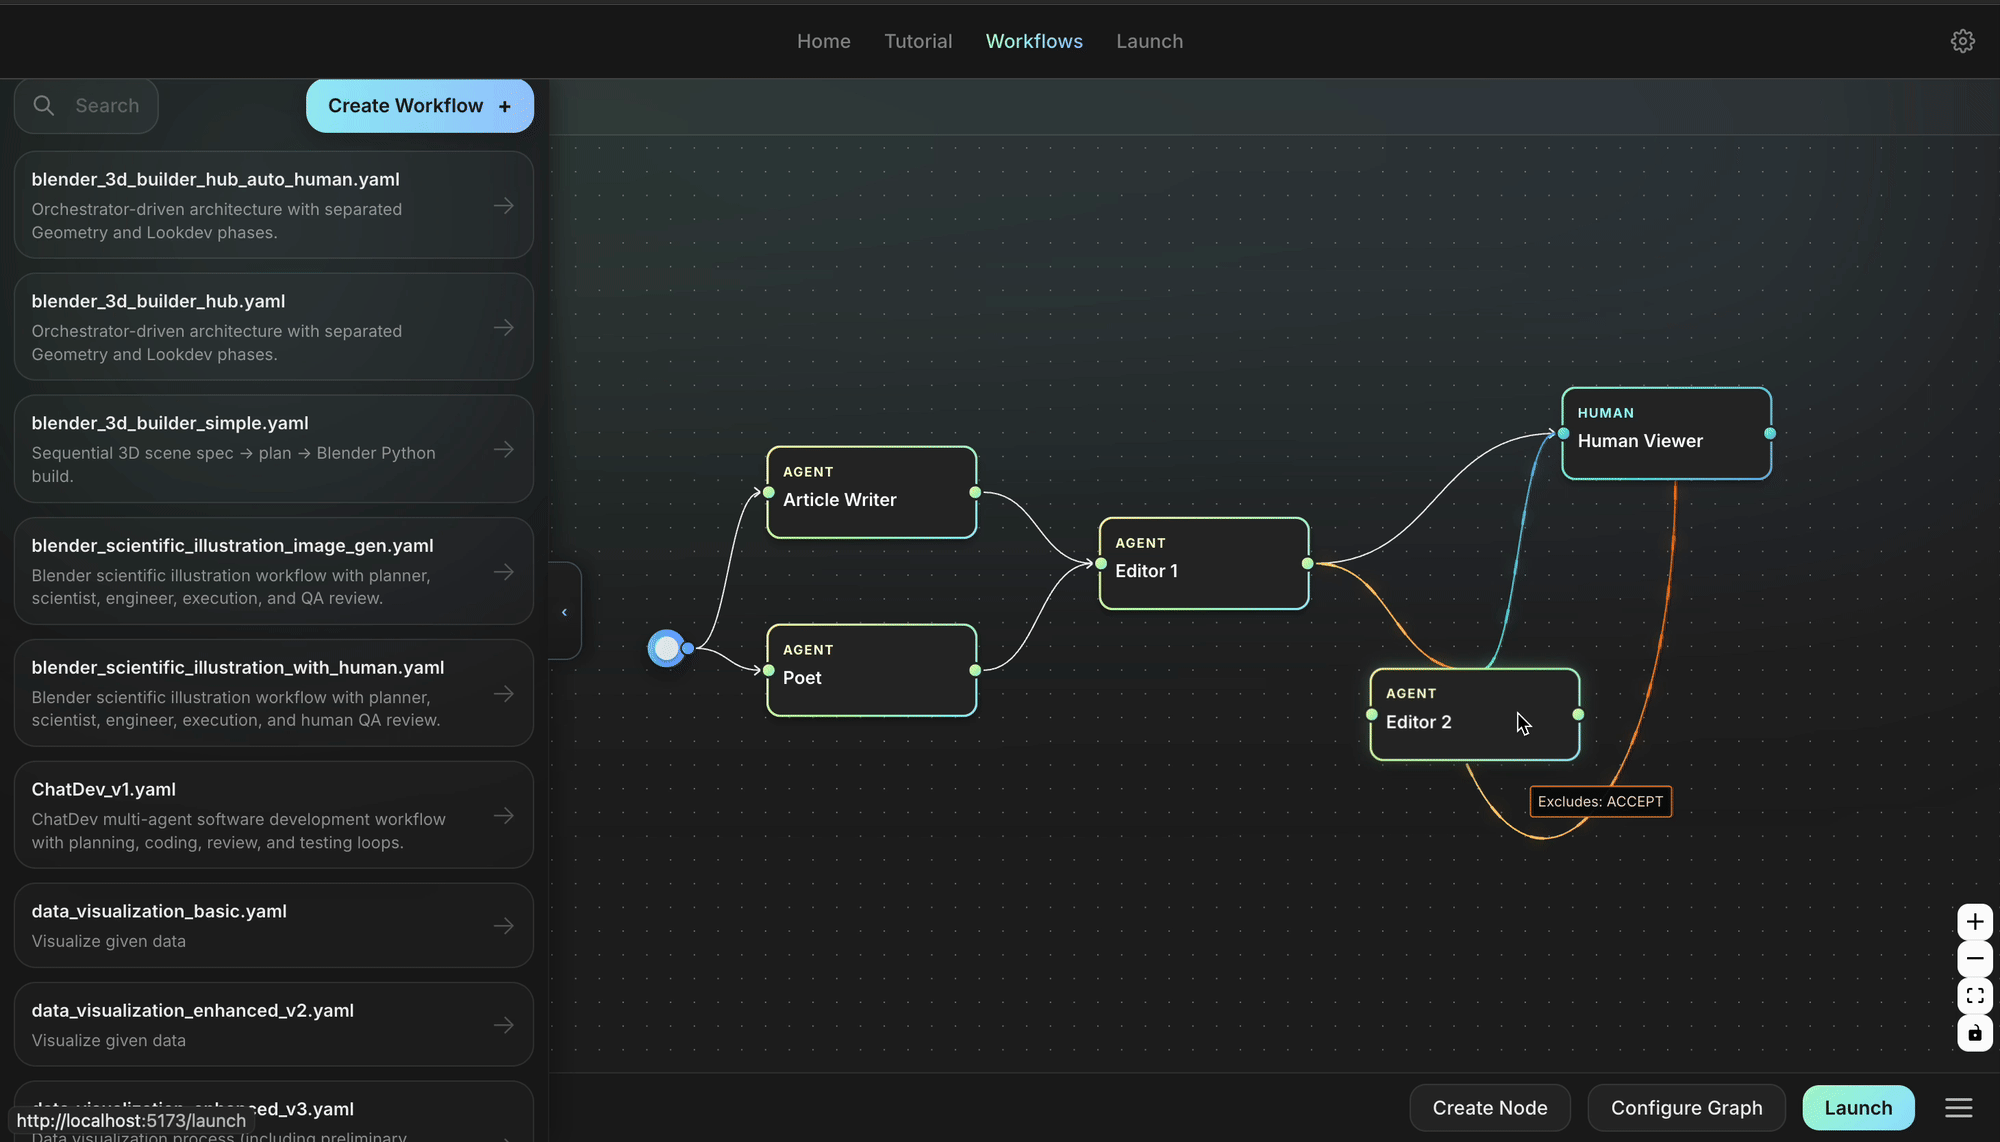This screenshot has width=2000, height=1142.
Task: Open arrow for ChatDev_v1.yaml workflow
Action: pyautogui.click(x=504, y=815)
